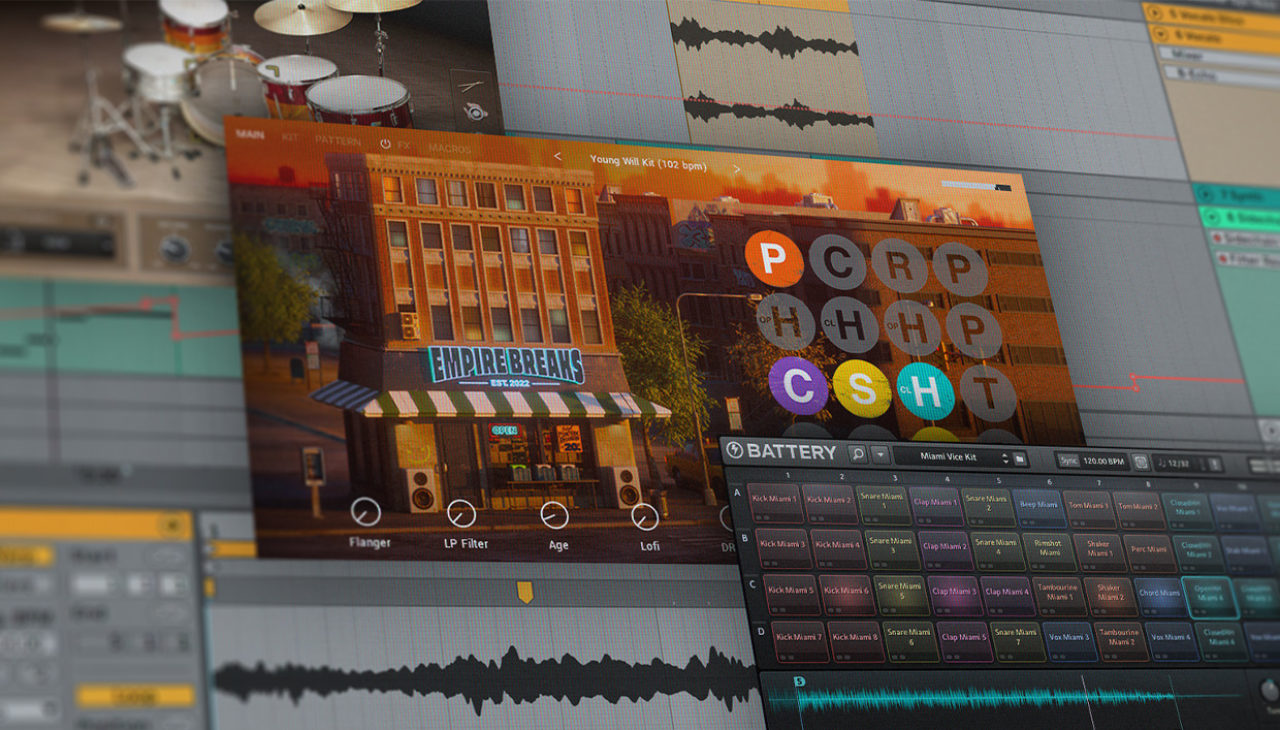Go to next kit with right arrow

click(737, 169)
